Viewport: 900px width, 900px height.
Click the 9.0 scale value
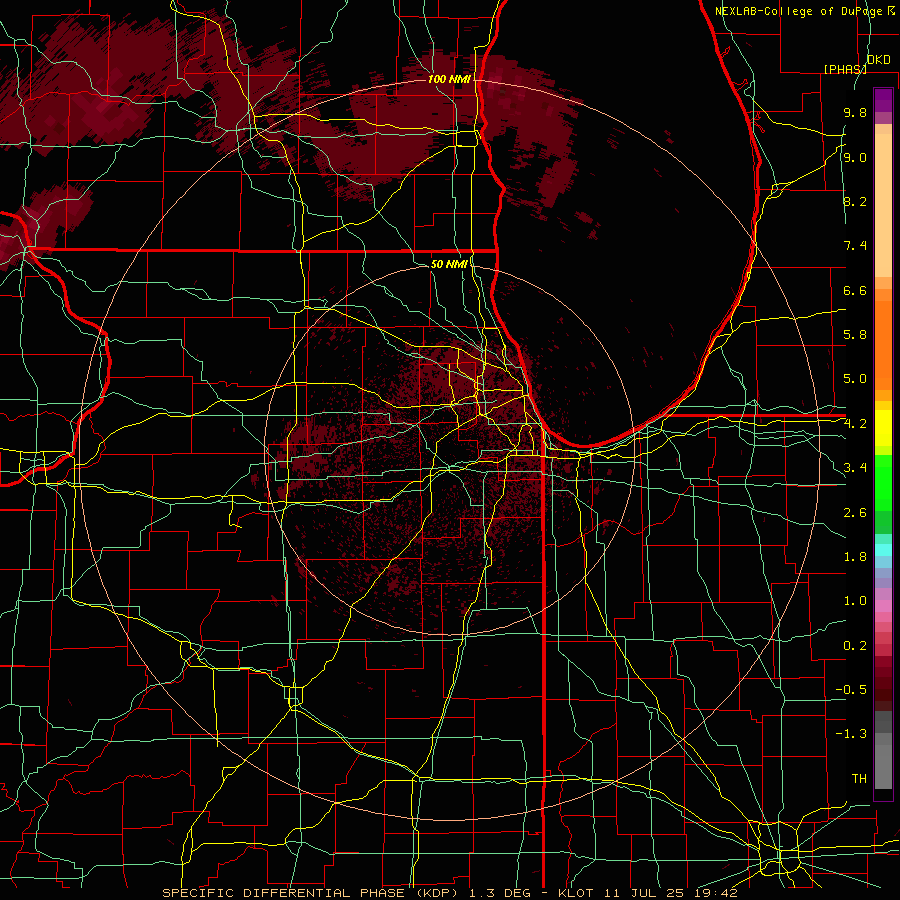coord(855,157)
